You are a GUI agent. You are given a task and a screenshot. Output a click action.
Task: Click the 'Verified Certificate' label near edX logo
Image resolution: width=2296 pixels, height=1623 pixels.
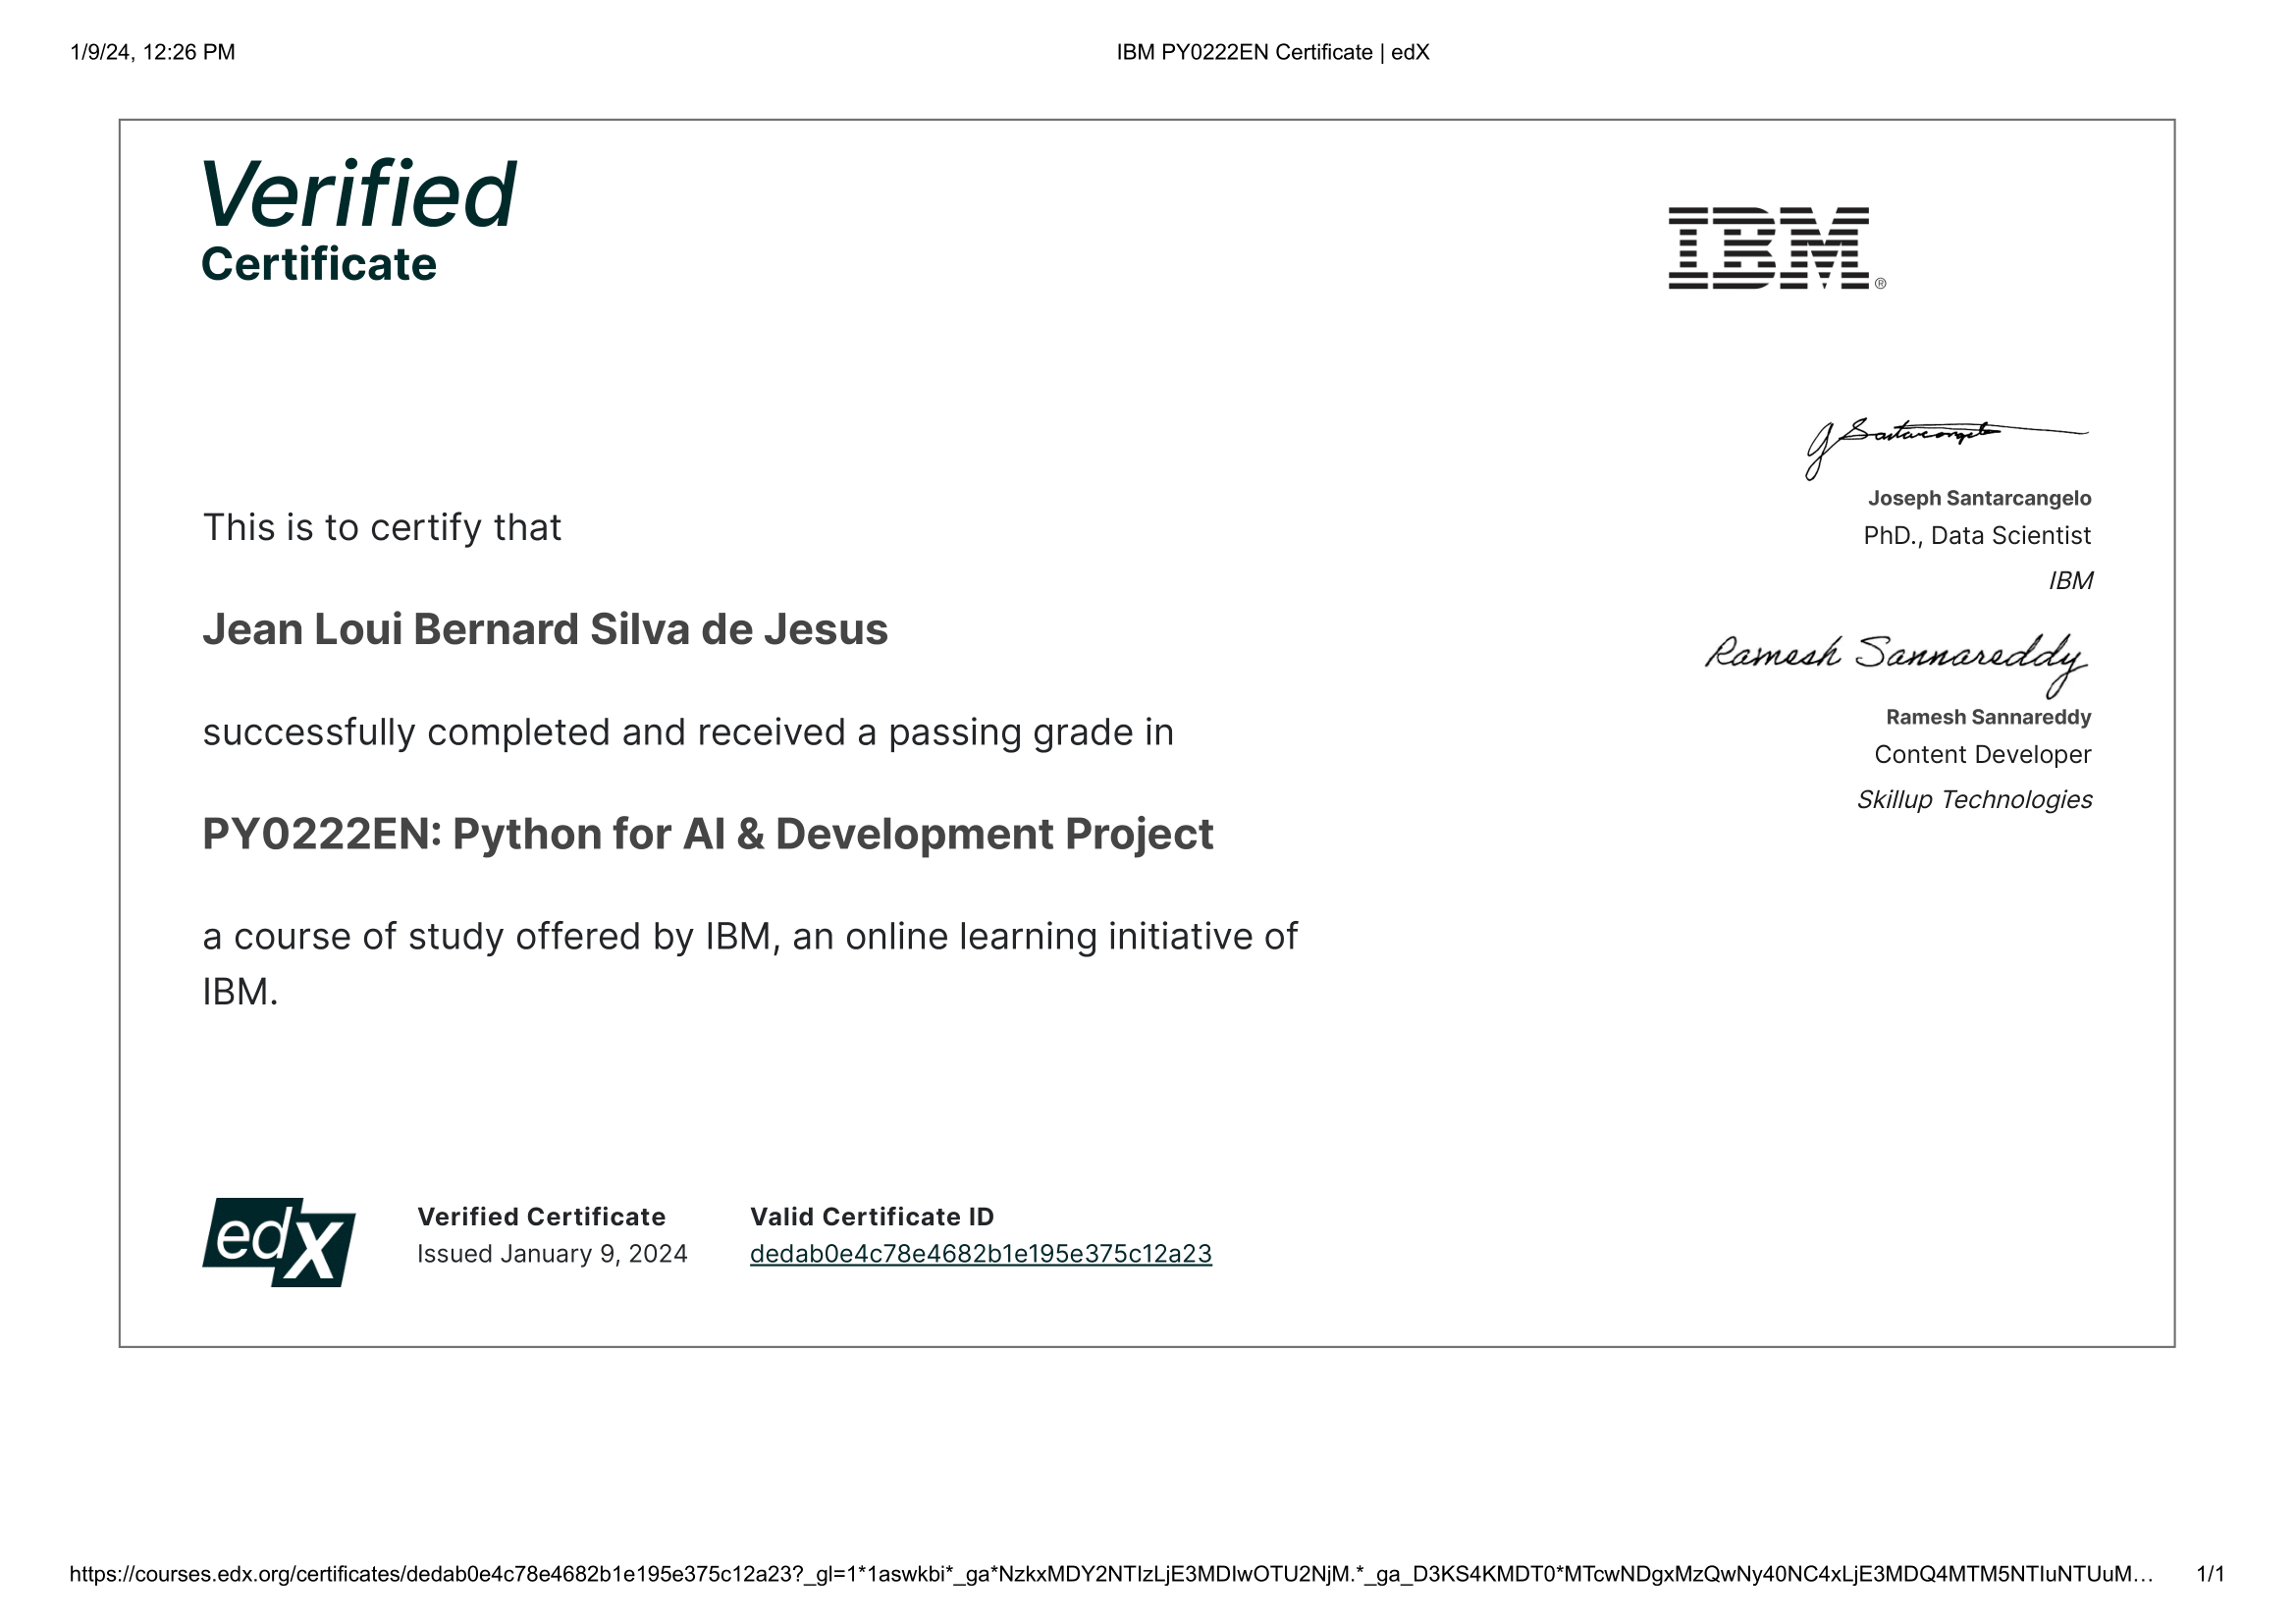point(541,1216)
